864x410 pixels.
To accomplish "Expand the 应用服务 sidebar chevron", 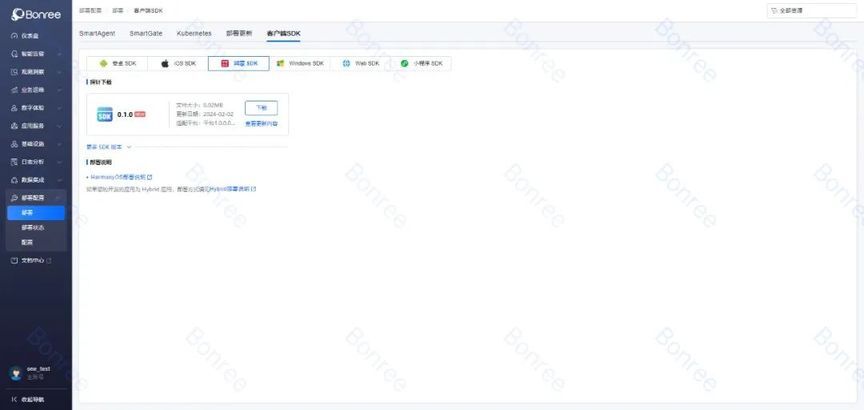I will (59, 126).
